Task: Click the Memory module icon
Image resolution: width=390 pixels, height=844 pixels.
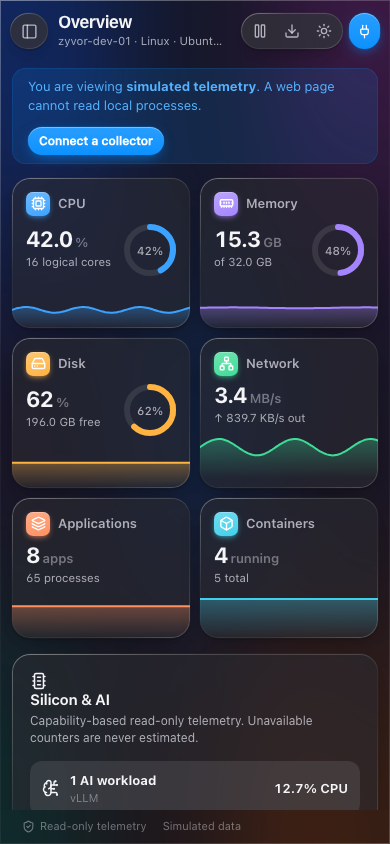Action: [226, 204]
